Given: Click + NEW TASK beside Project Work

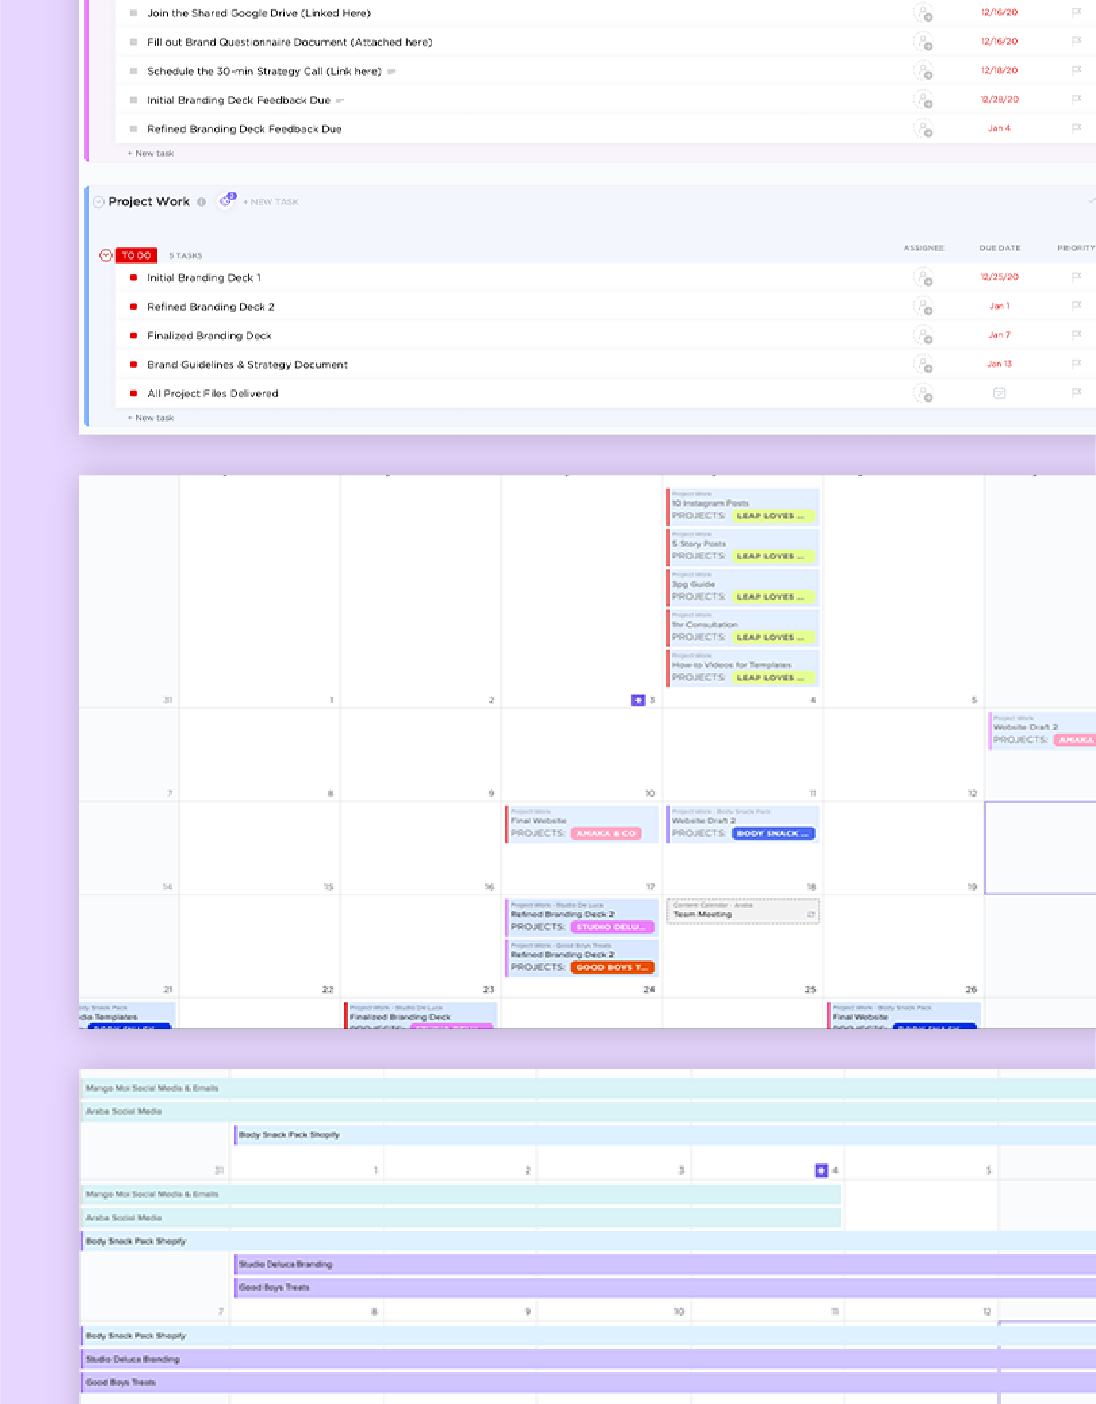Looking at the screenshot, I should pyautogui.click(x=271, y=202).
